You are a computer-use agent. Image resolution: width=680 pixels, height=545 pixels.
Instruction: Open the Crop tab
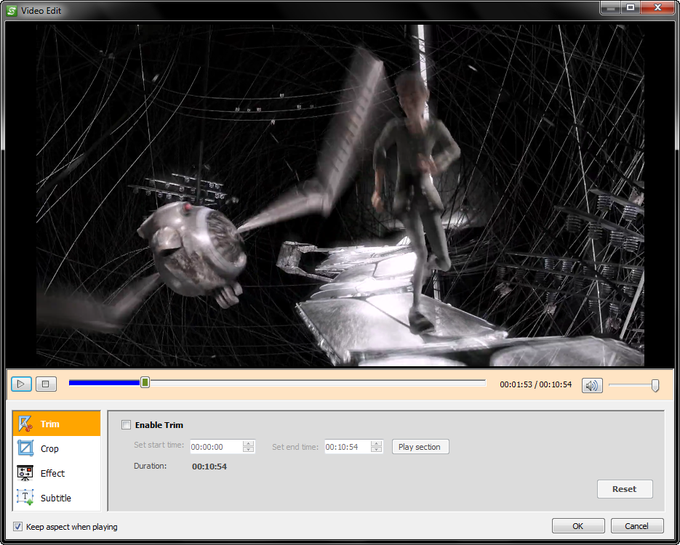[x=57, y=448]
